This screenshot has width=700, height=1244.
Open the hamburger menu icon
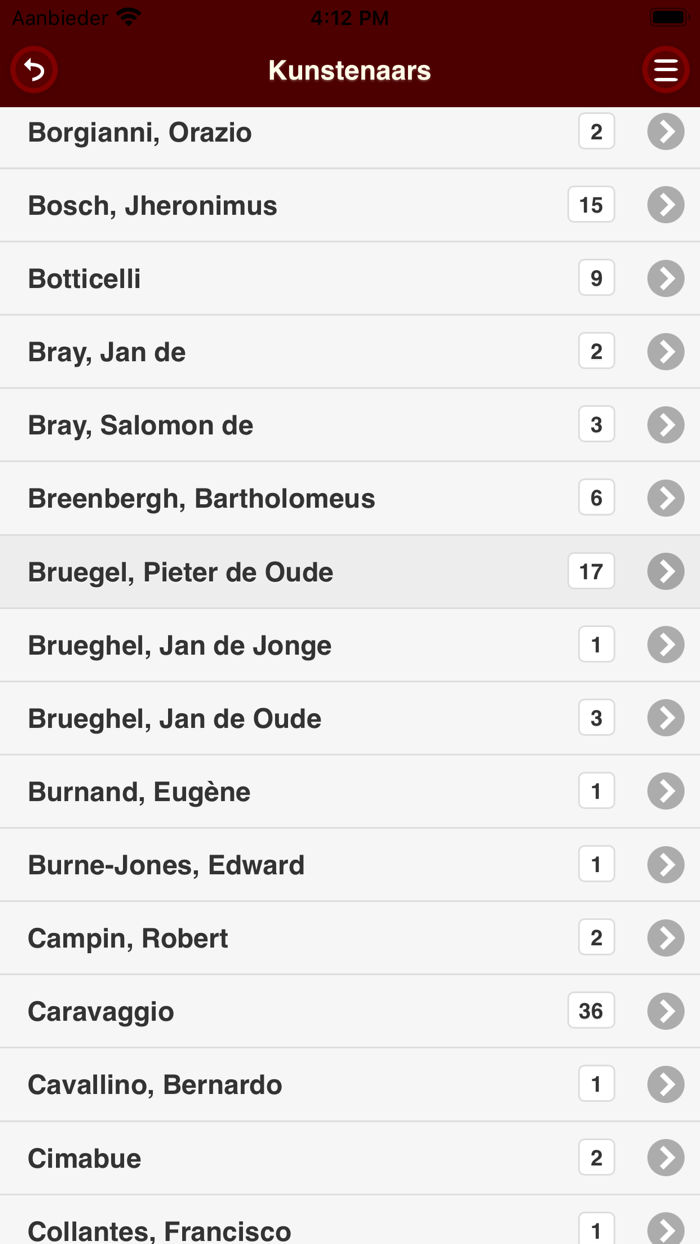click(665, 70)
